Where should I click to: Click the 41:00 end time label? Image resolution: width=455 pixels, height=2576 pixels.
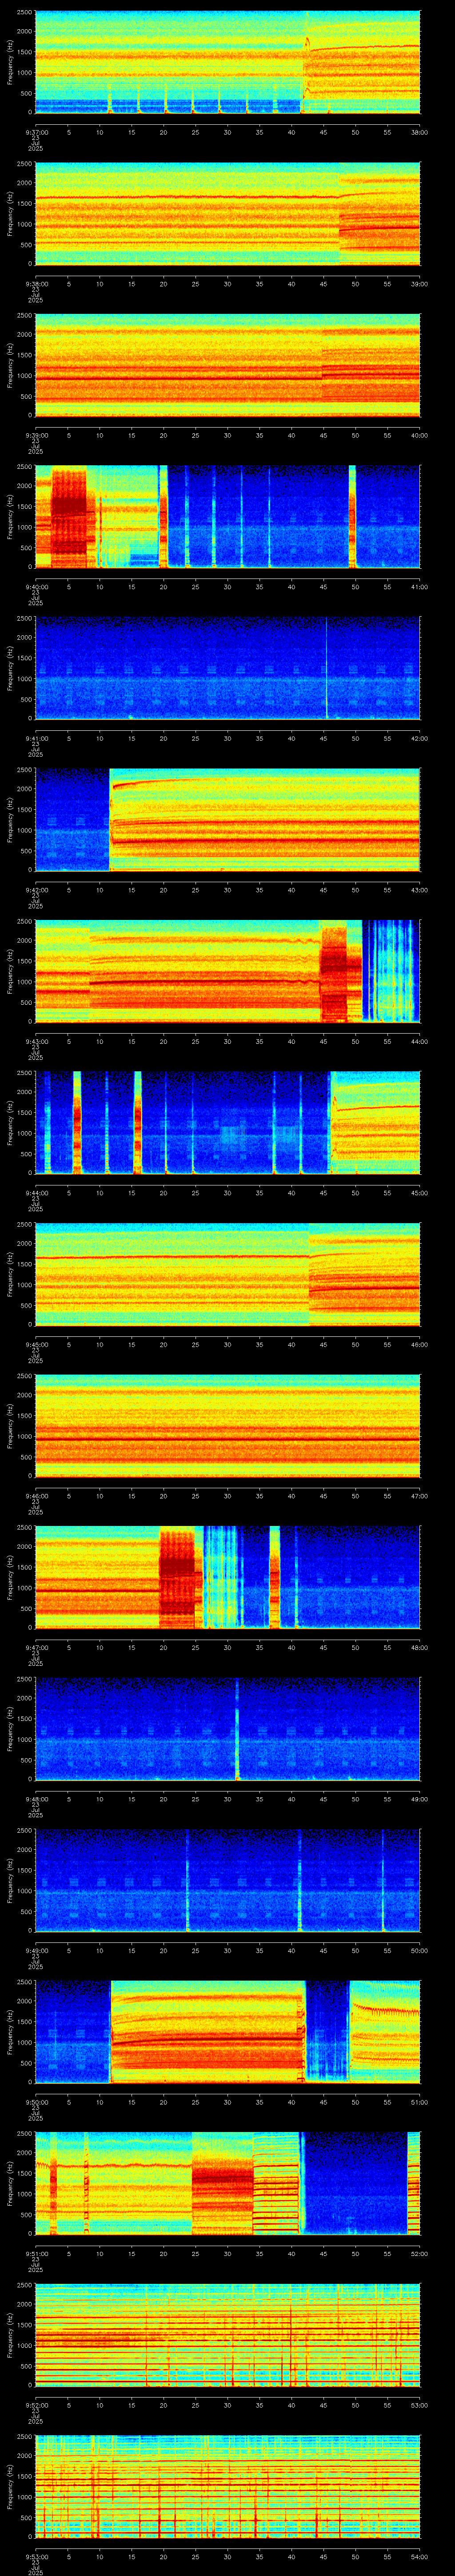click(x=419, y=587)
